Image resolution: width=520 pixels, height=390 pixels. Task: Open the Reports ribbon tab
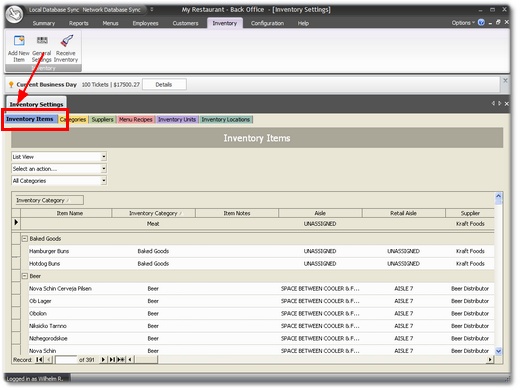tap(79, 23)
